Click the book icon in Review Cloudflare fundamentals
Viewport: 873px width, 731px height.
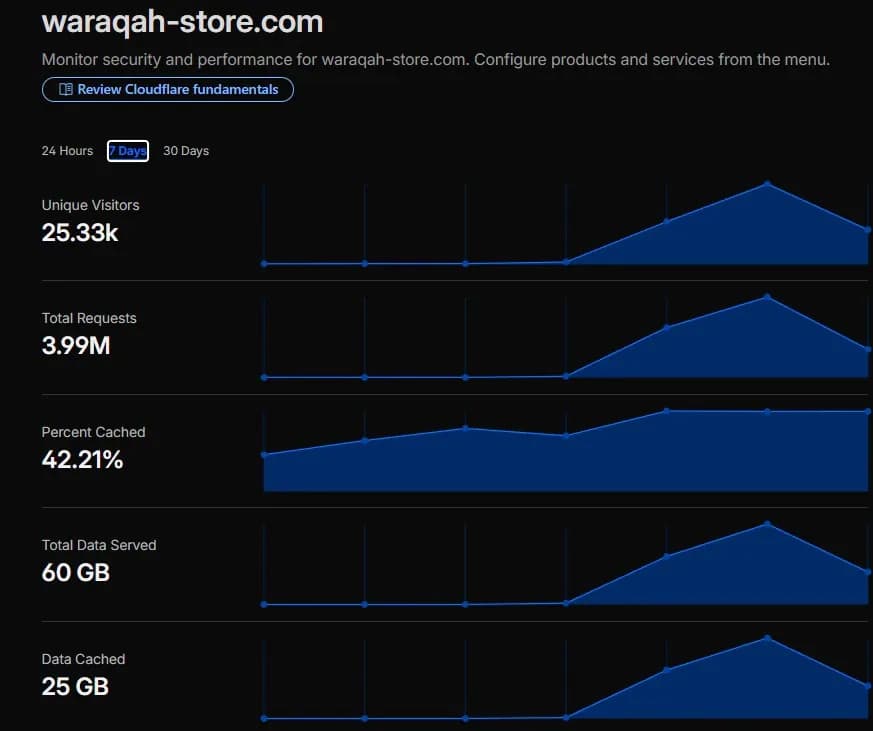66,90
